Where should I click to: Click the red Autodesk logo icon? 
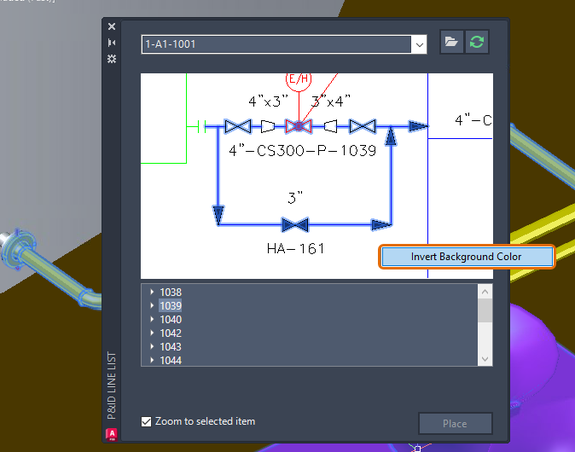pos(111,434)
